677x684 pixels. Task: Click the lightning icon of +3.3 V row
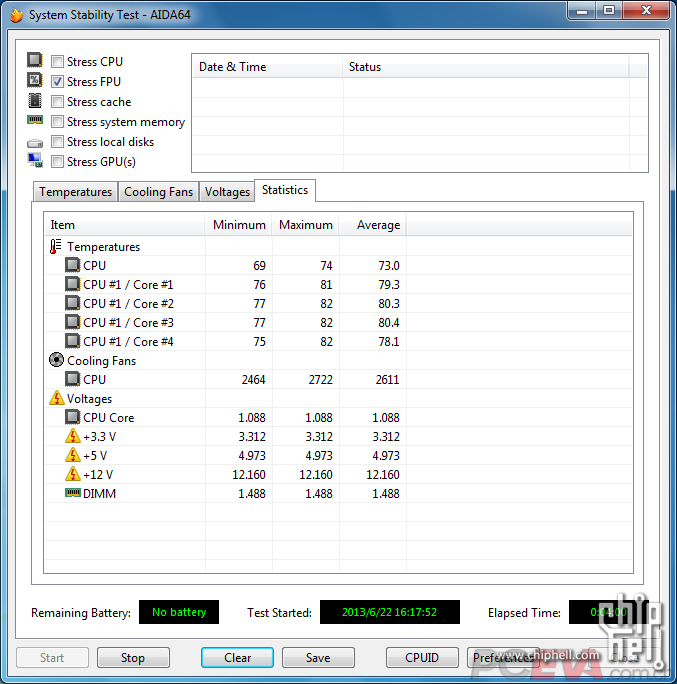[72, 436]
